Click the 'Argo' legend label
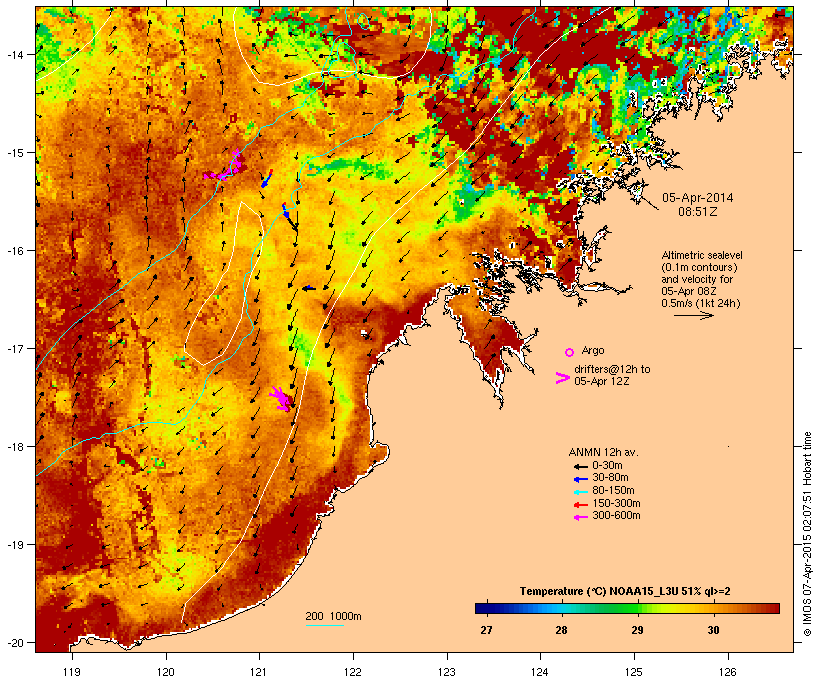Viewport: 820px width, 680px height. (593, 350)
